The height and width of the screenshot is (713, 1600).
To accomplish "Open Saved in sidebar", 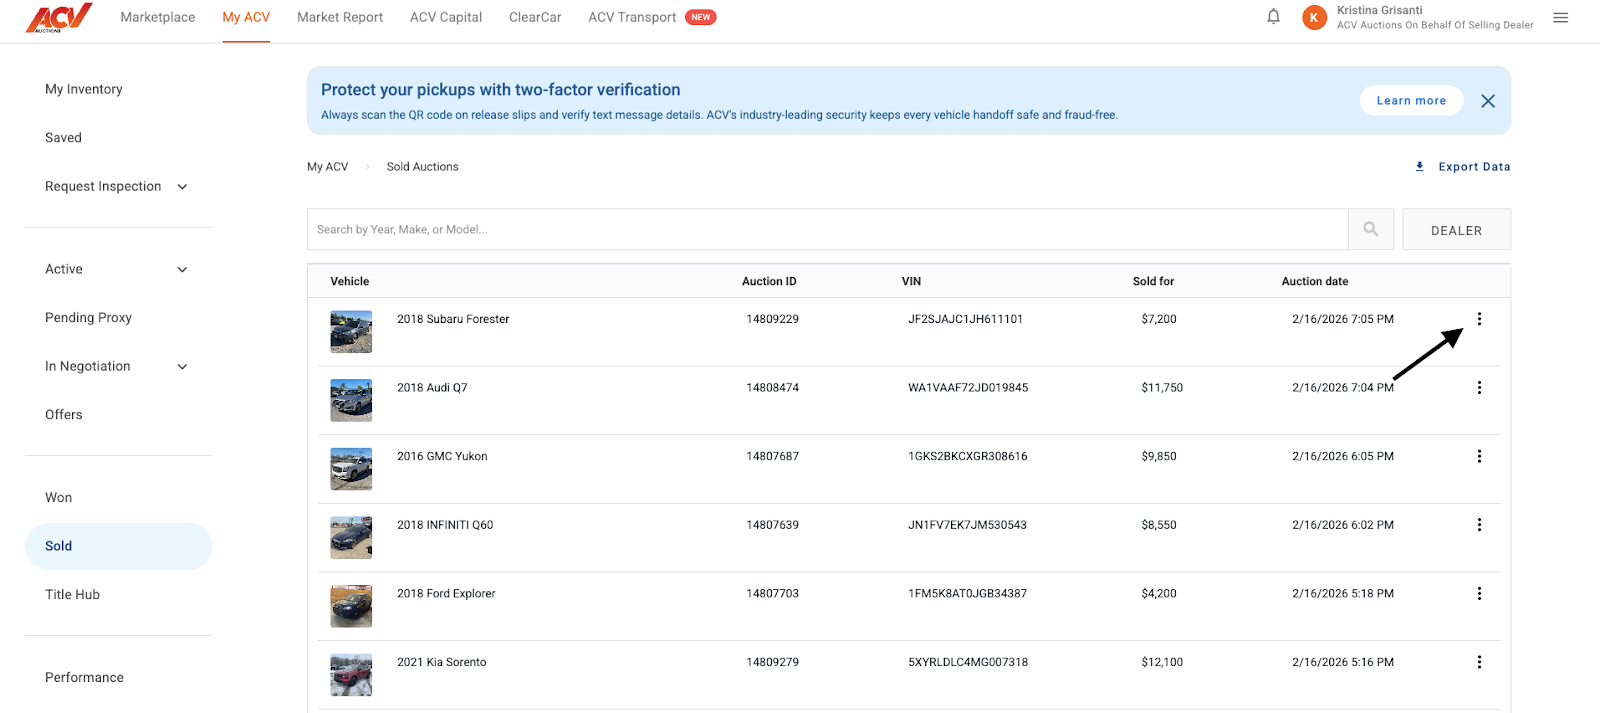I will tap(63, 138).
